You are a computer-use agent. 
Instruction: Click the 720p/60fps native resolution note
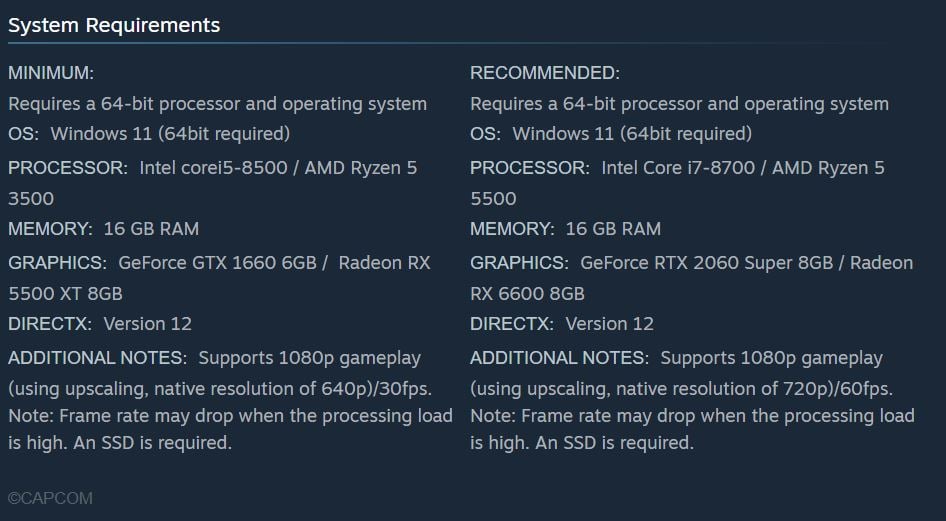tap(682, 388)
